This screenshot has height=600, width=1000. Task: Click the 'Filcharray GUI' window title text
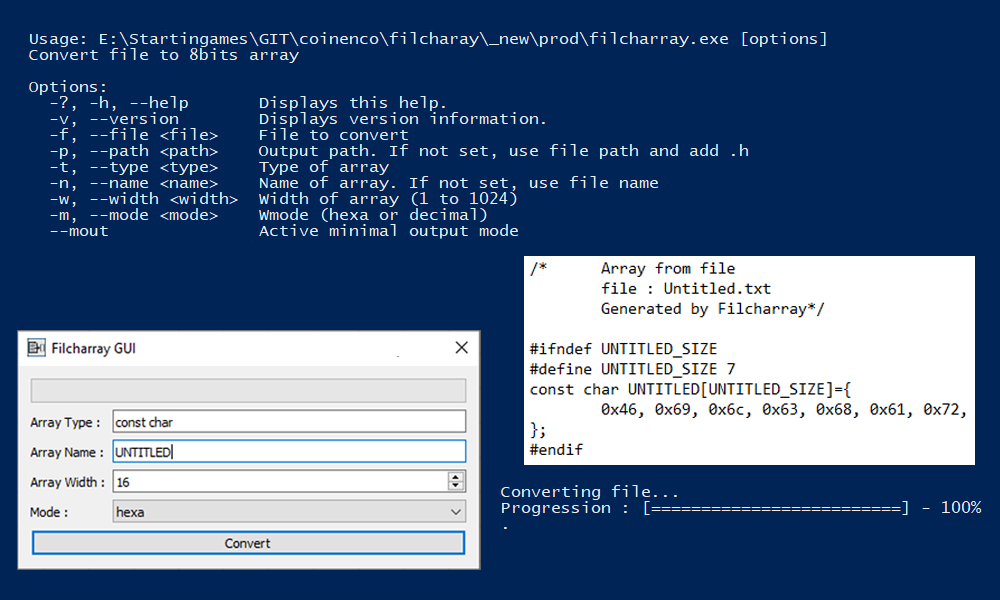pyautogui.click(x=94, y=348)
